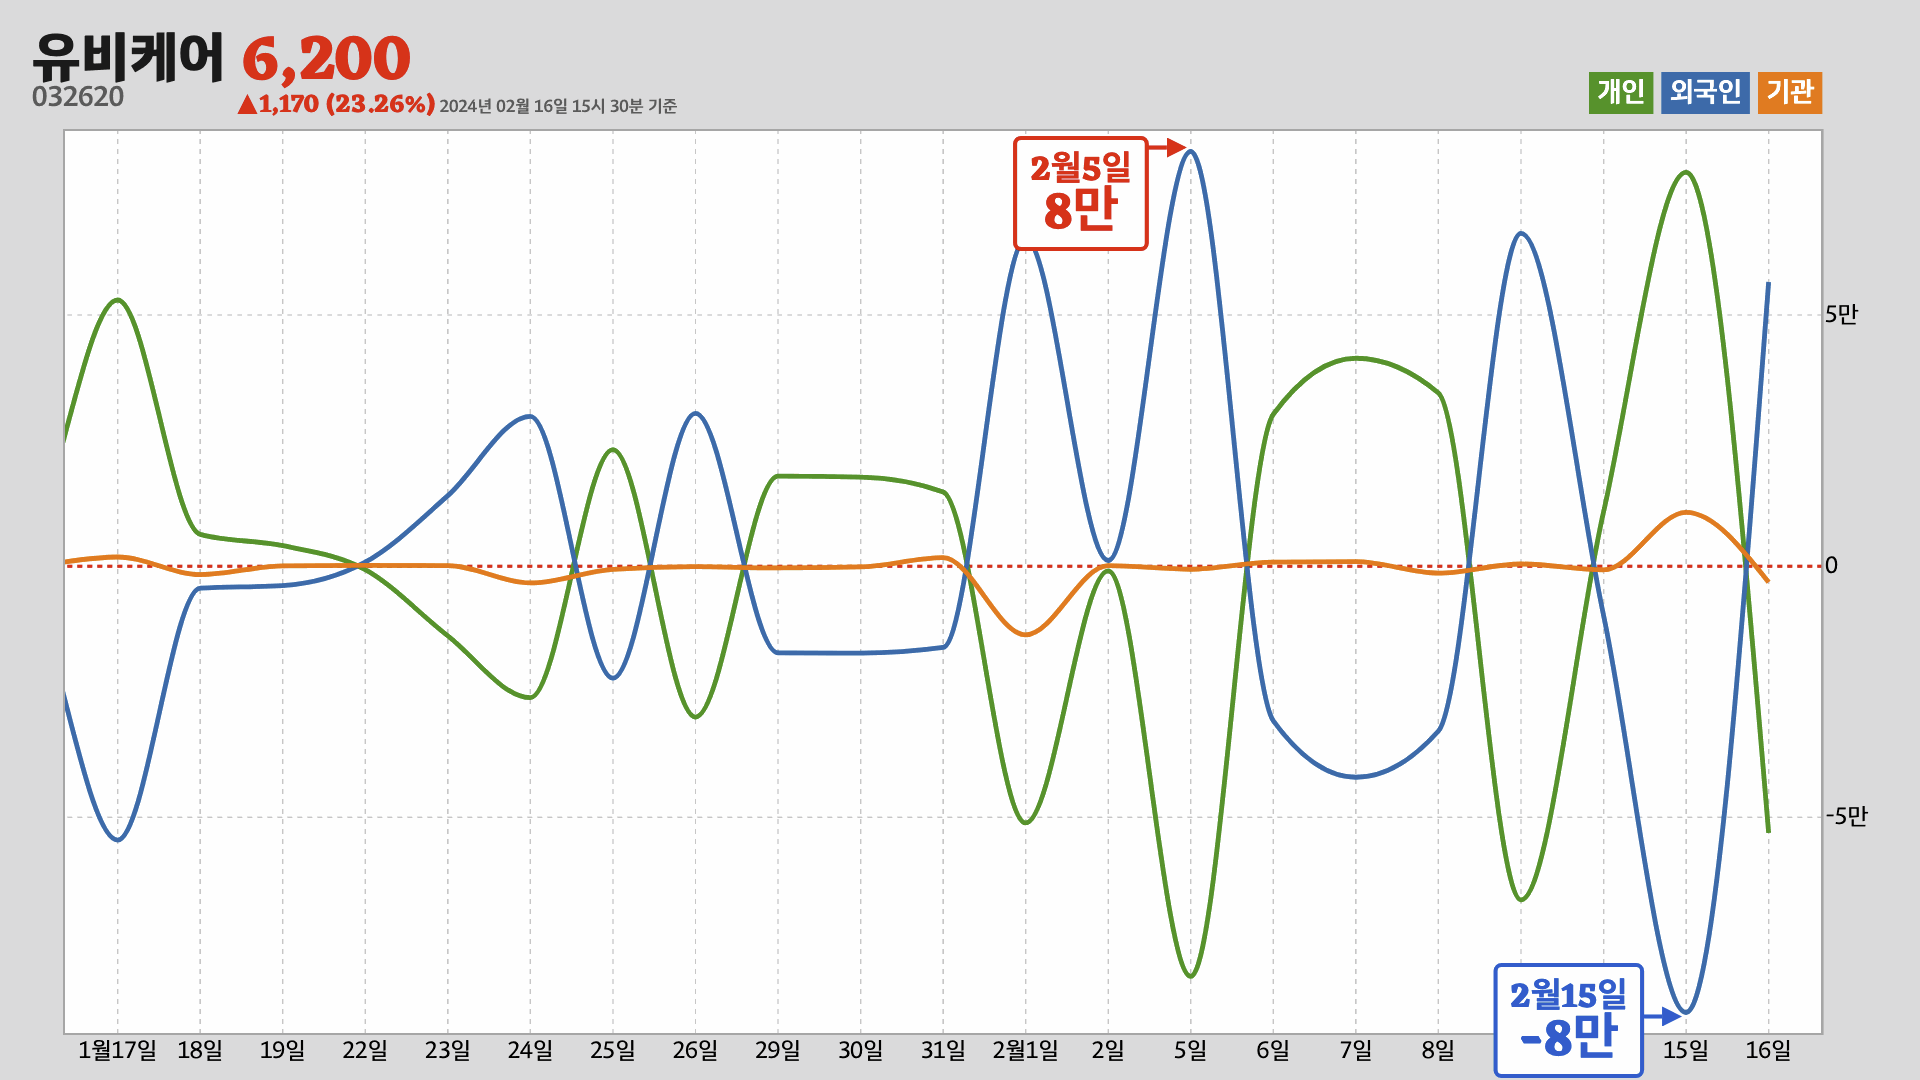The width and height of the screenshot is (1920, 1080).
Task: Click the 19일 x-axis label
Action: (x=282, y=1050)
